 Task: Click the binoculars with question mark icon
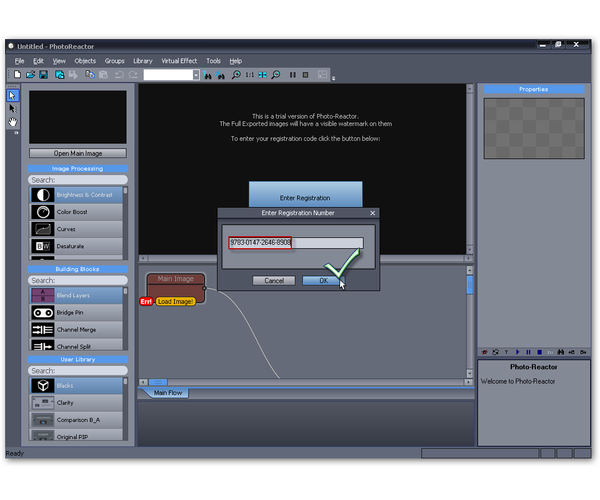[x=207, y=75]
